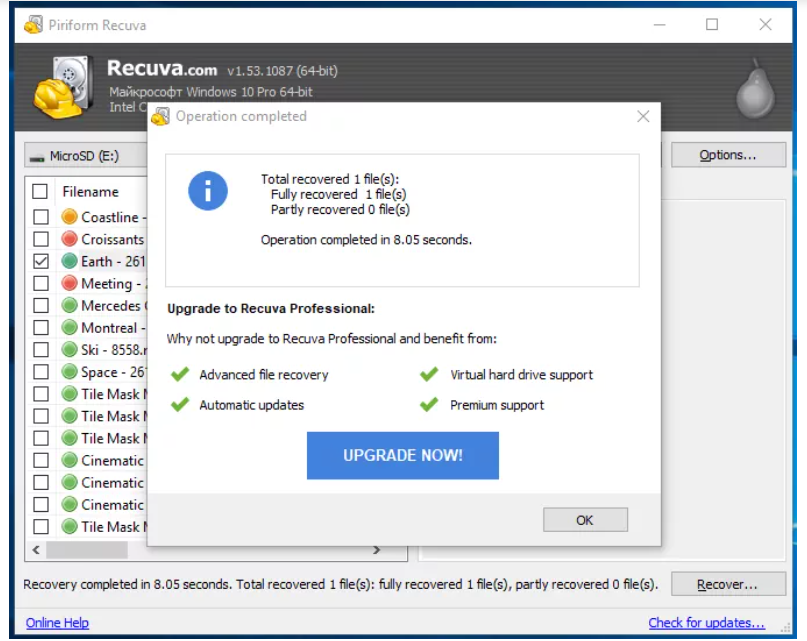The width and height of the screenshot is (807, 641).
Task: Open the Options... button
Action: 728,155
